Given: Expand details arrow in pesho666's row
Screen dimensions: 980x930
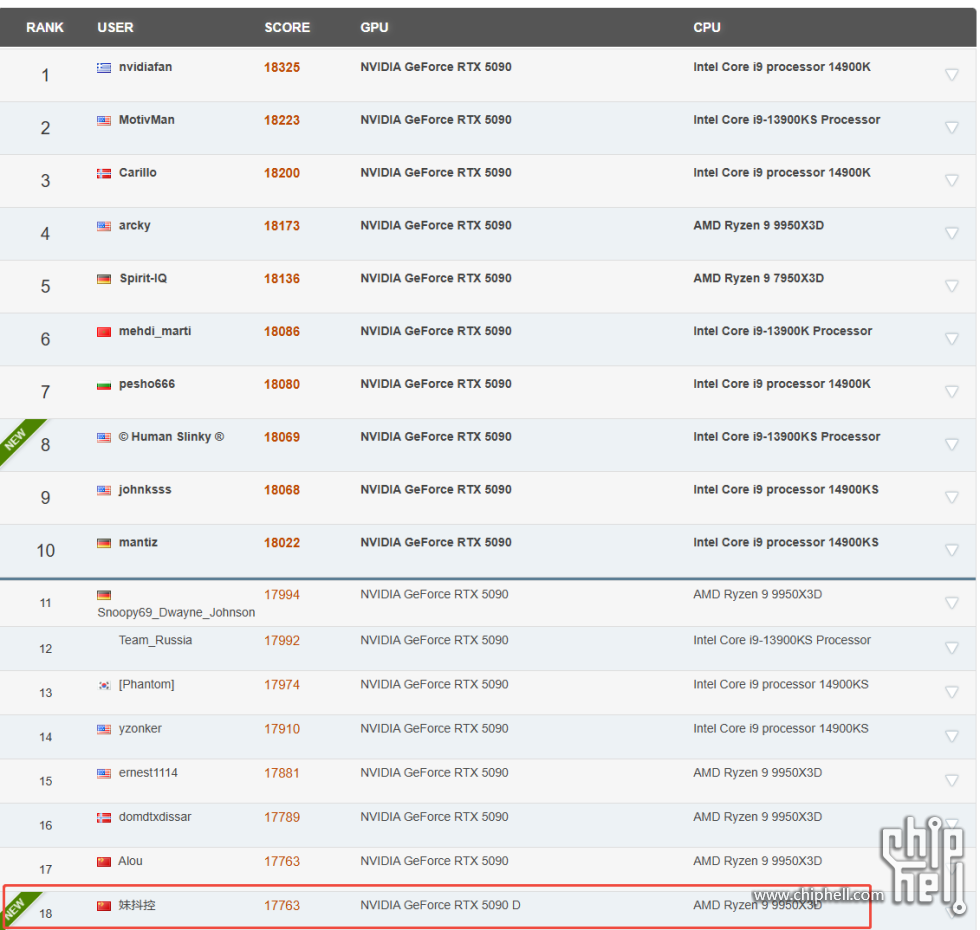Looking at the screenshot, I should point(951,391).
